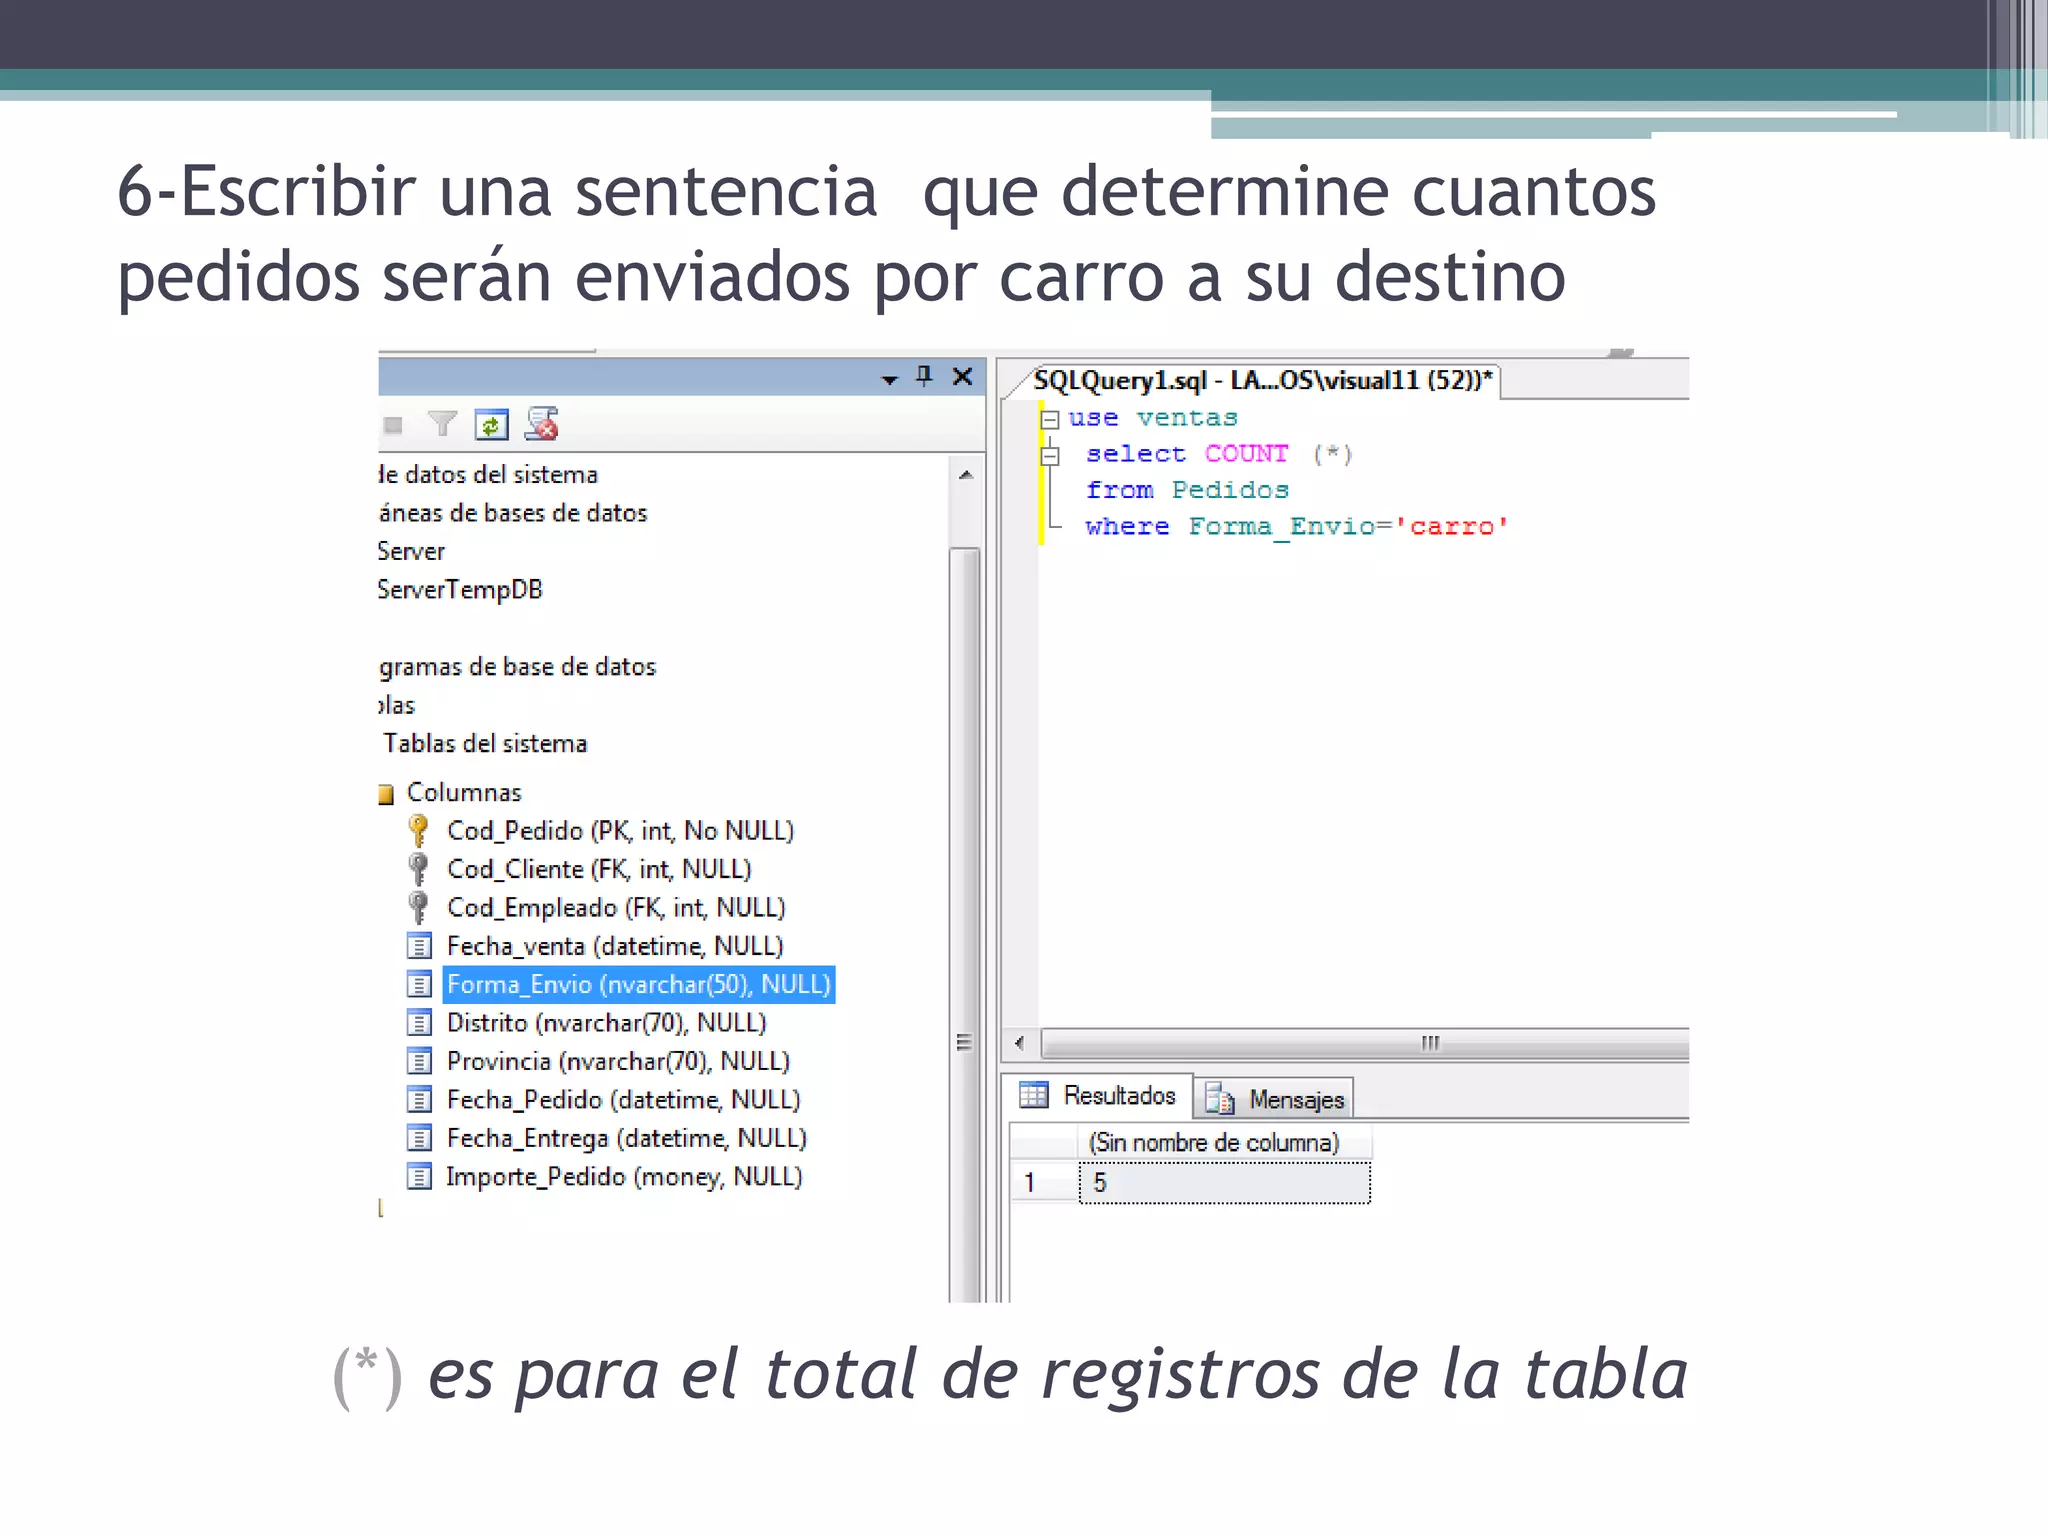2048x1536 pixels.
Task: Click the column icon next to Forma_Envio
Action: click(419, 984)
